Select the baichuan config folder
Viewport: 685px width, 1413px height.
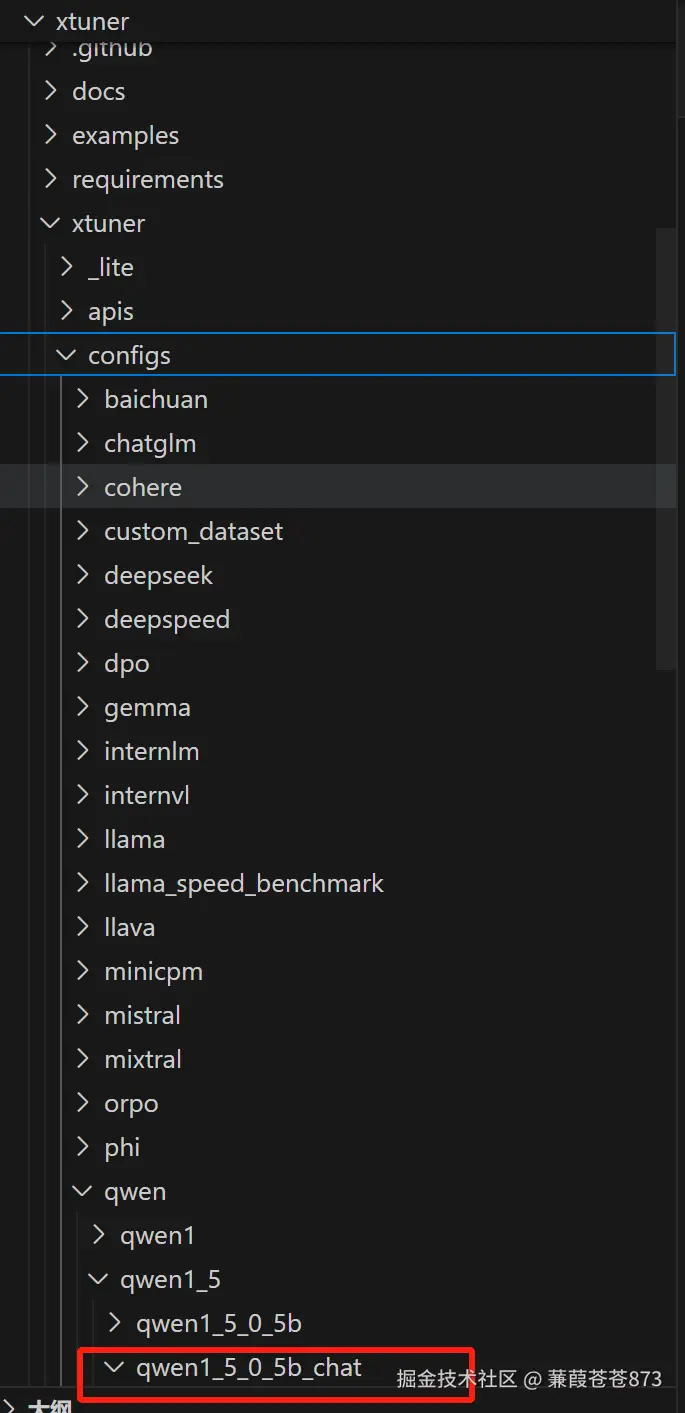(155, 399)
